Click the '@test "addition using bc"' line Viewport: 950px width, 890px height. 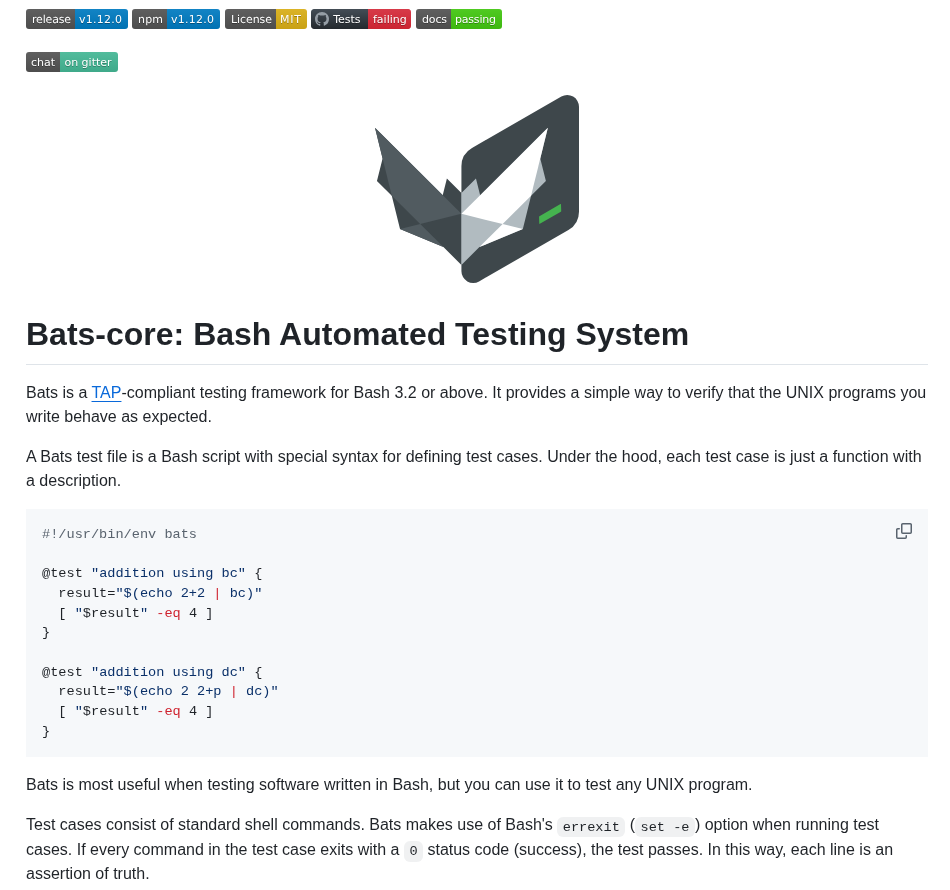pyautogui.click(x=152, y=573)
